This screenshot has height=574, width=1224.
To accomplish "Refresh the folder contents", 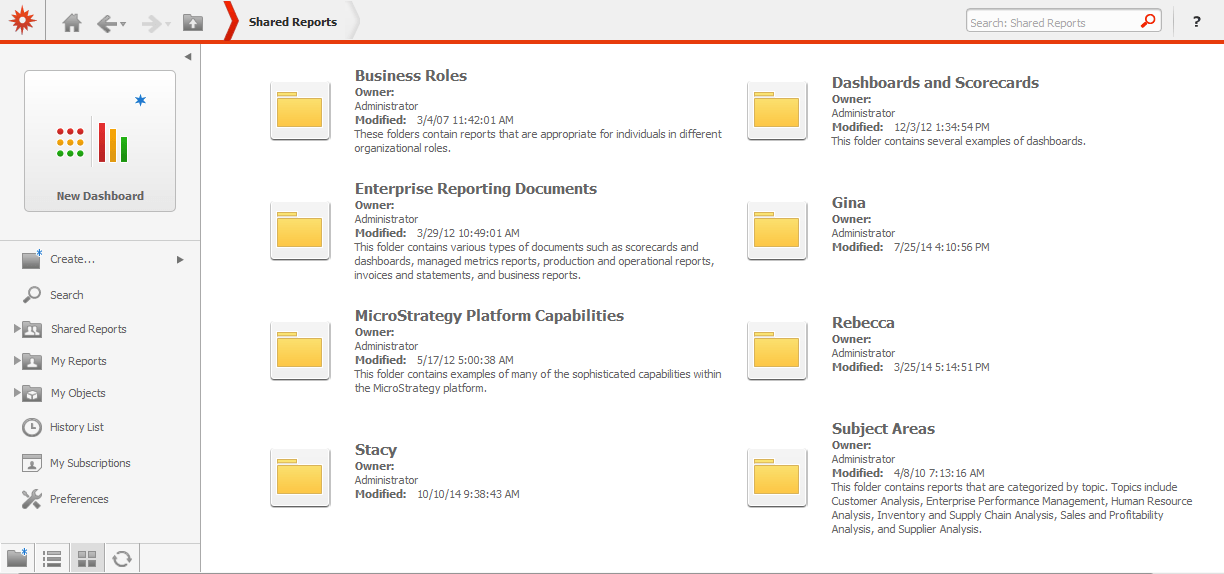I will (122, 559).
